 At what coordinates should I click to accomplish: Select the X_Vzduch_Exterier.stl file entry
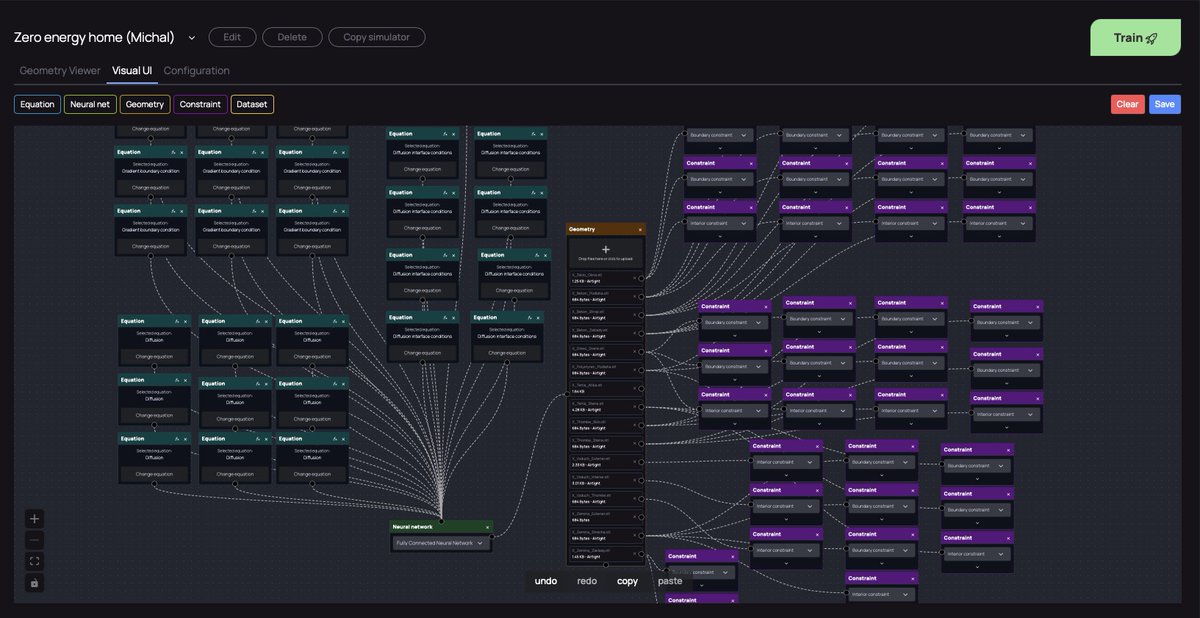(x=605, y=462)
